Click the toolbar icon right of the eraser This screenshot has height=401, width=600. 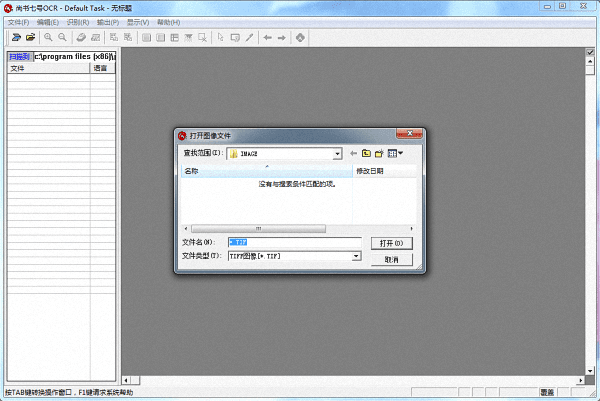tap(95, 37)
